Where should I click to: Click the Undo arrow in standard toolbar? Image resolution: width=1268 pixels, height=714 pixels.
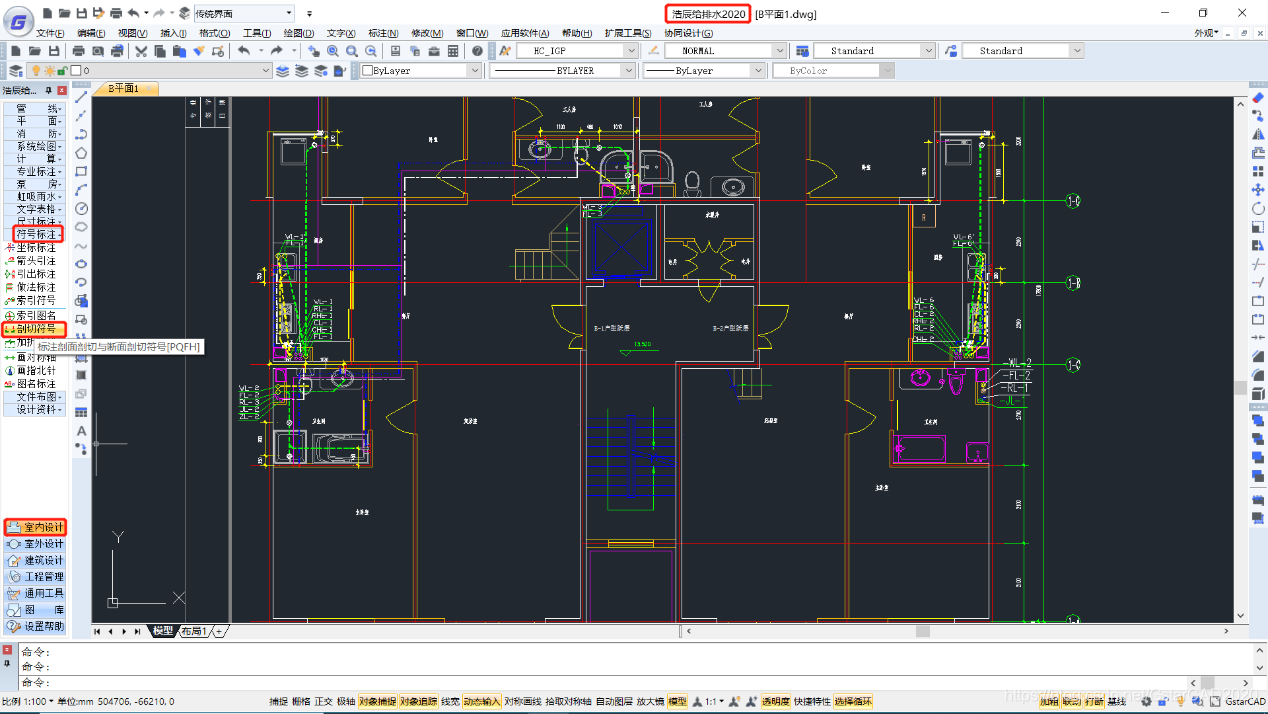coord(243,51)
